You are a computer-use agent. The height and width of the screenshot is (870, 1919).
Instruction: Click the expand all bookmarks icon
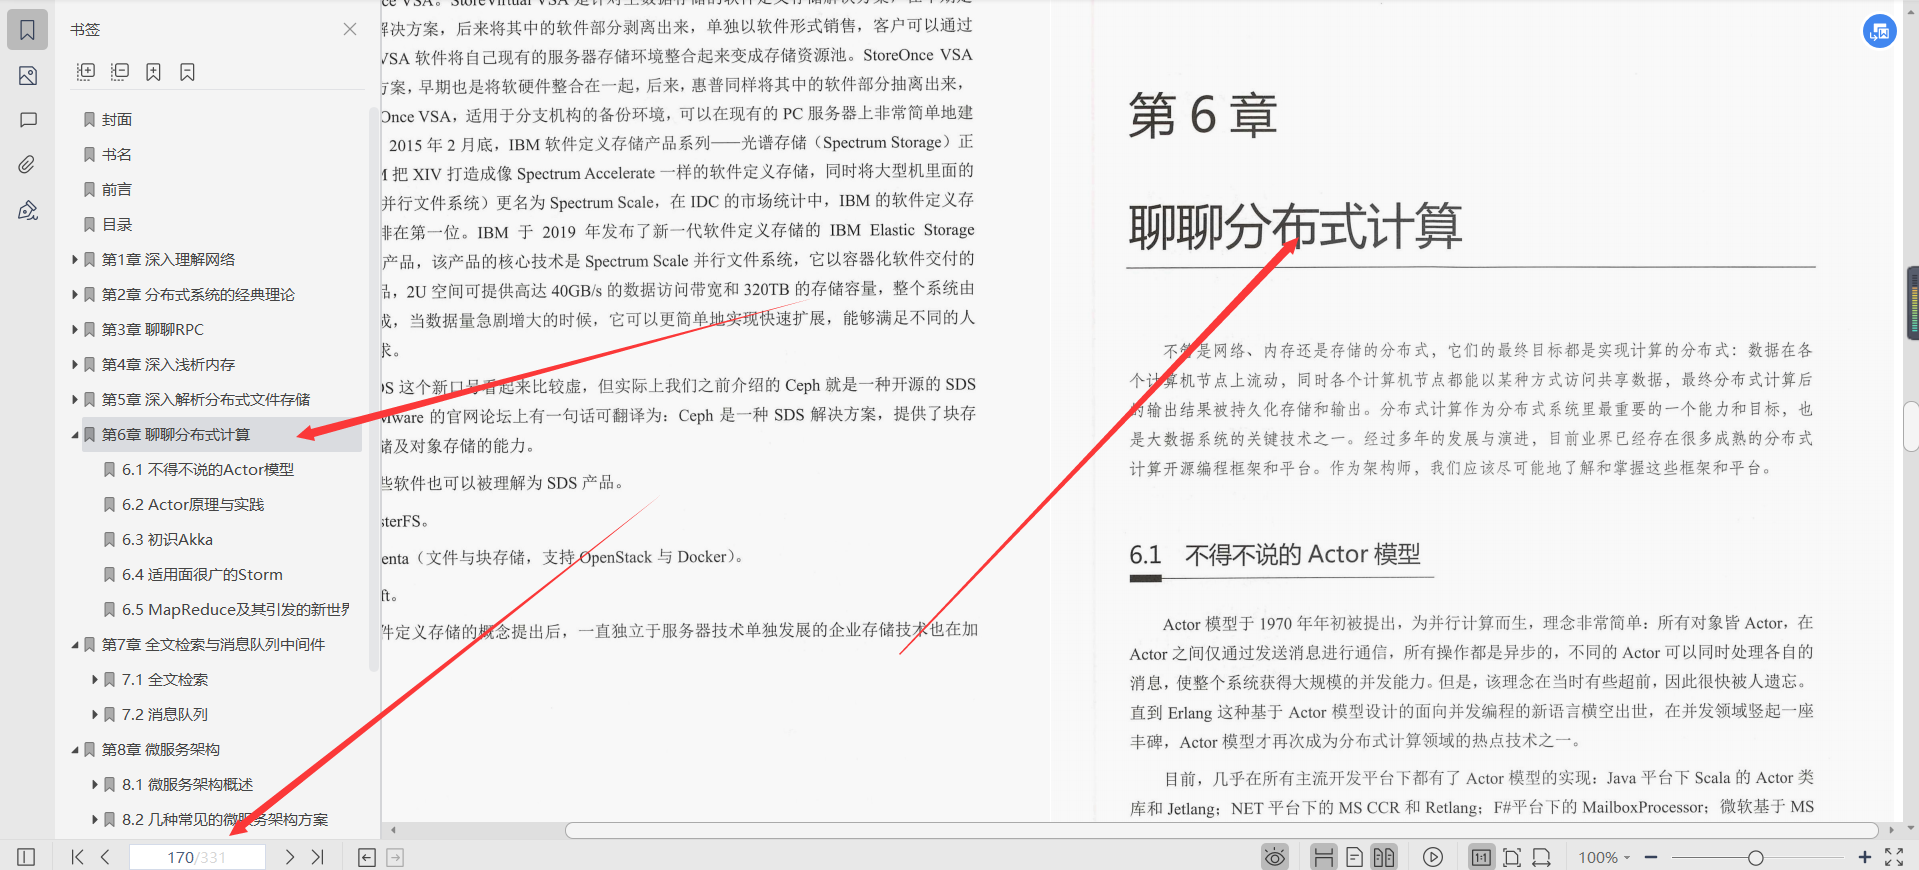86,72
